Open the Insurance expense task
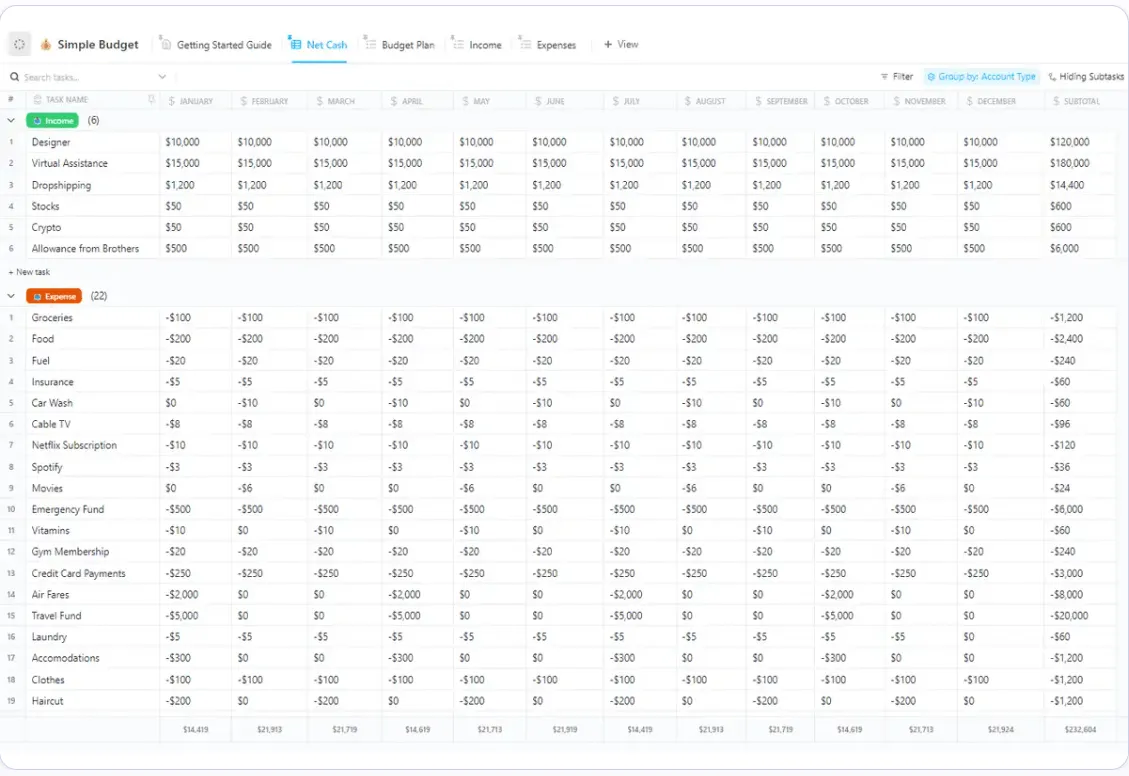Screen dimensions: 1129x776 pyautogui.click(x=53, y=382)
